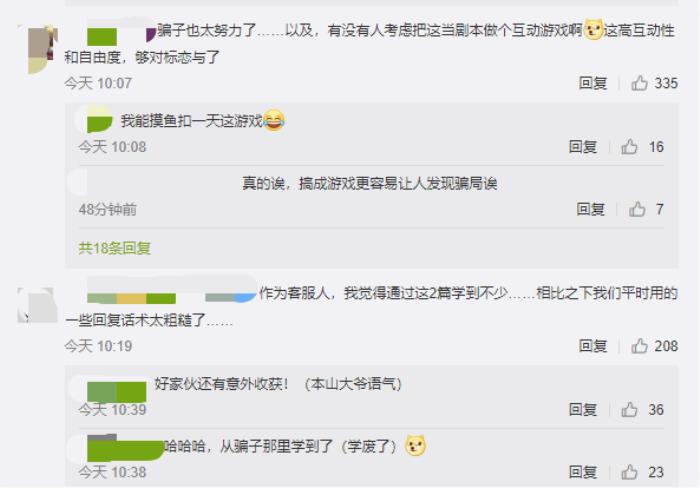Reply to the 今天 10:07 comment
The image size is (700, 488).
point(593,83)
